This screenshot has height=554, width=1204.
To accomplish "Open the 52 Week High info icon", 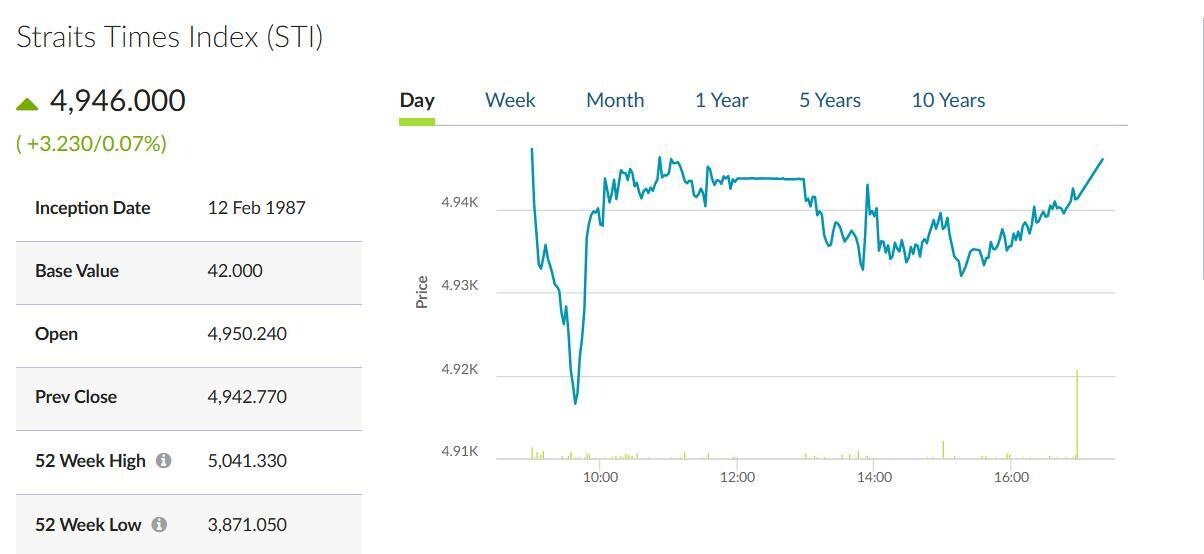I will [164, 461].
